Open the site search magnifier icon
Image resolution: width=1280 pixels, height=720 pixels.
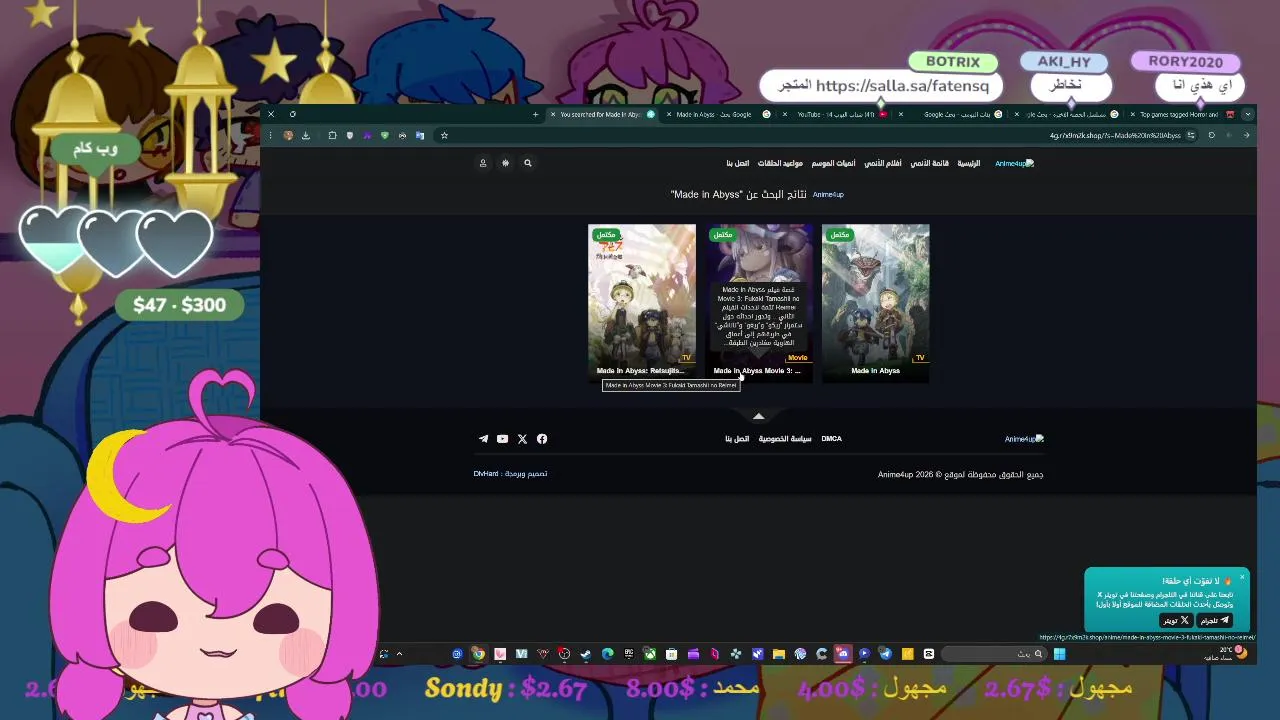528,163
